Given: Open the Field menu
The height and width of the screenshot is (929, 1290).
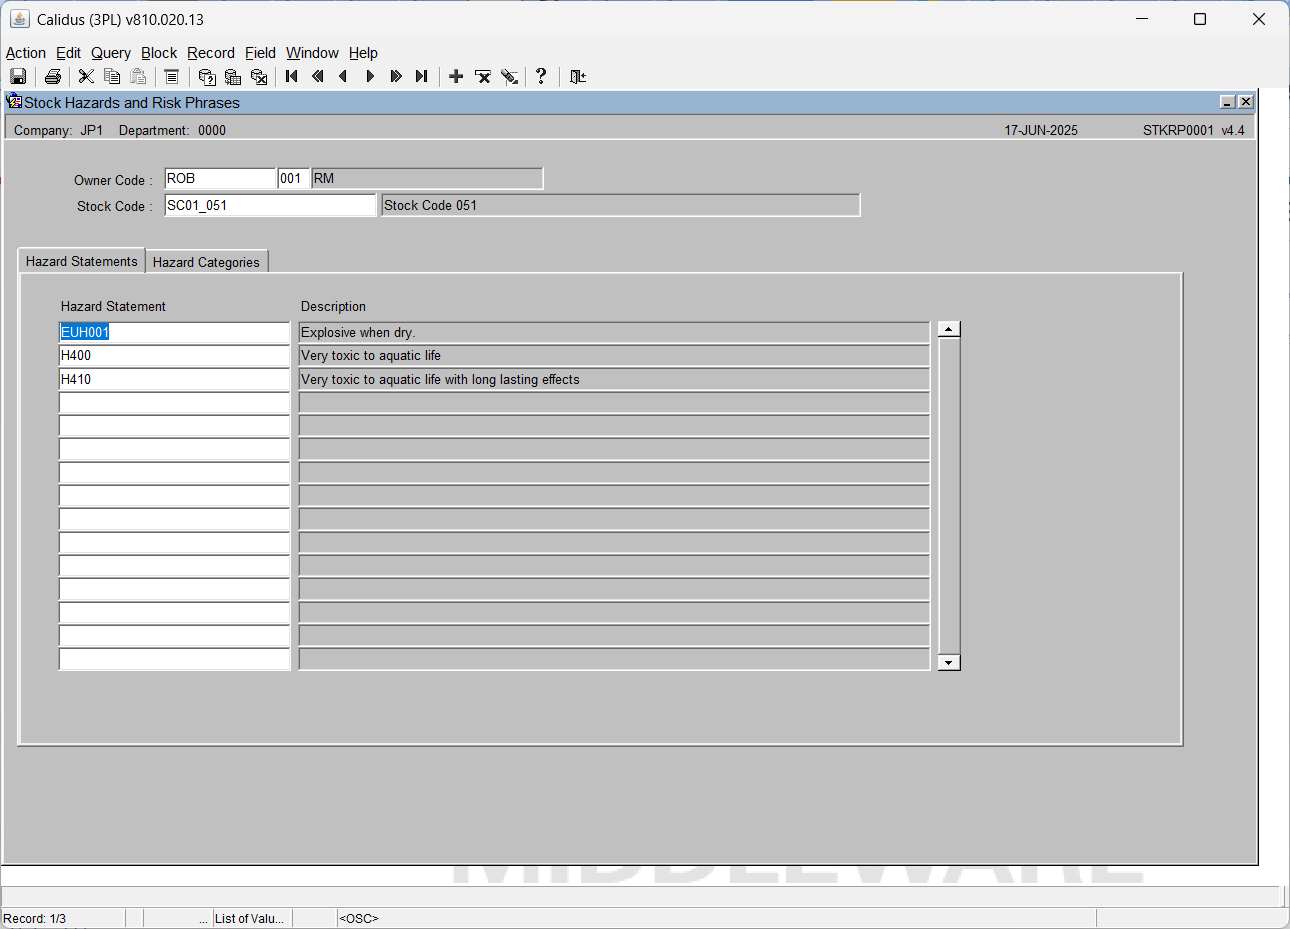Looking at the screenshot, I should (x=260, y=53).
